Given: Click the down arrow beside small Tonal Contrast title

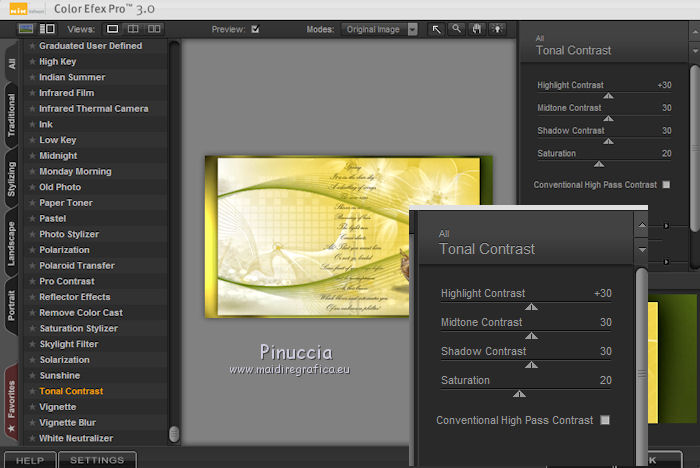Looking at the screenshot, I should click(x=695, y=51).
